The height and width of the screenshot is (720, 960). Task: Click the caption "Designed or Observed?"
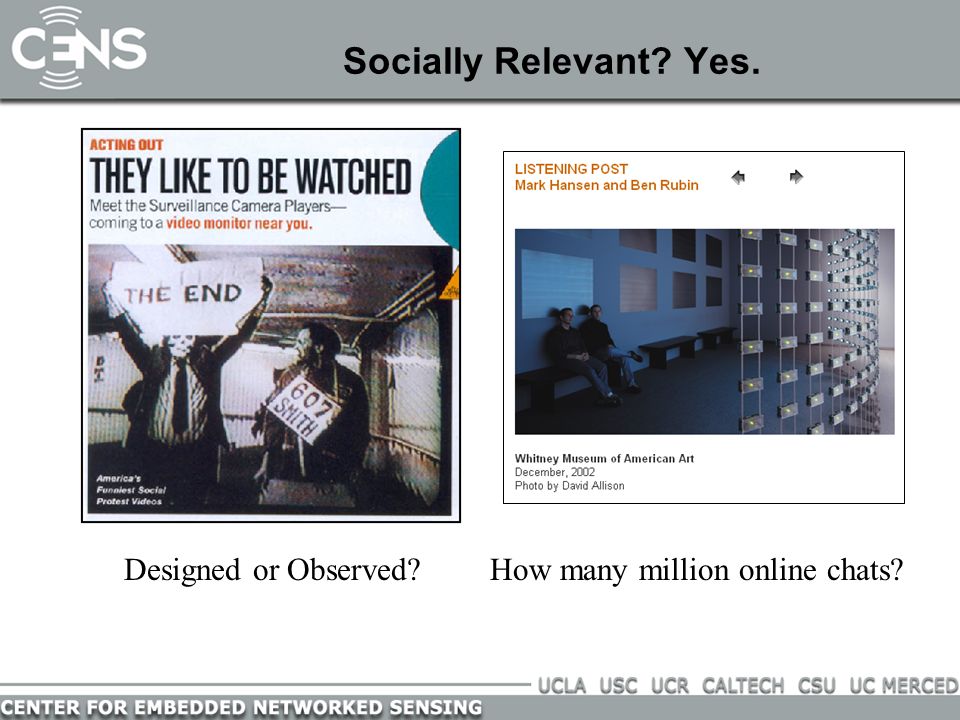pos(272,570)
